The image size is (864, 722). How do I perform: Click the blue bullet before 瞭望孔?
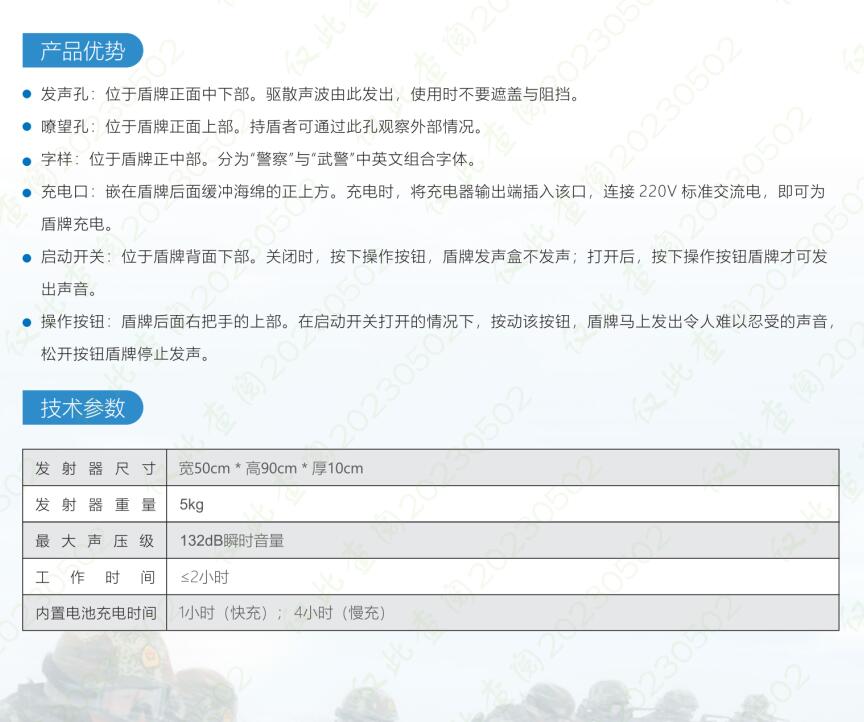click(x=27, y=127)
